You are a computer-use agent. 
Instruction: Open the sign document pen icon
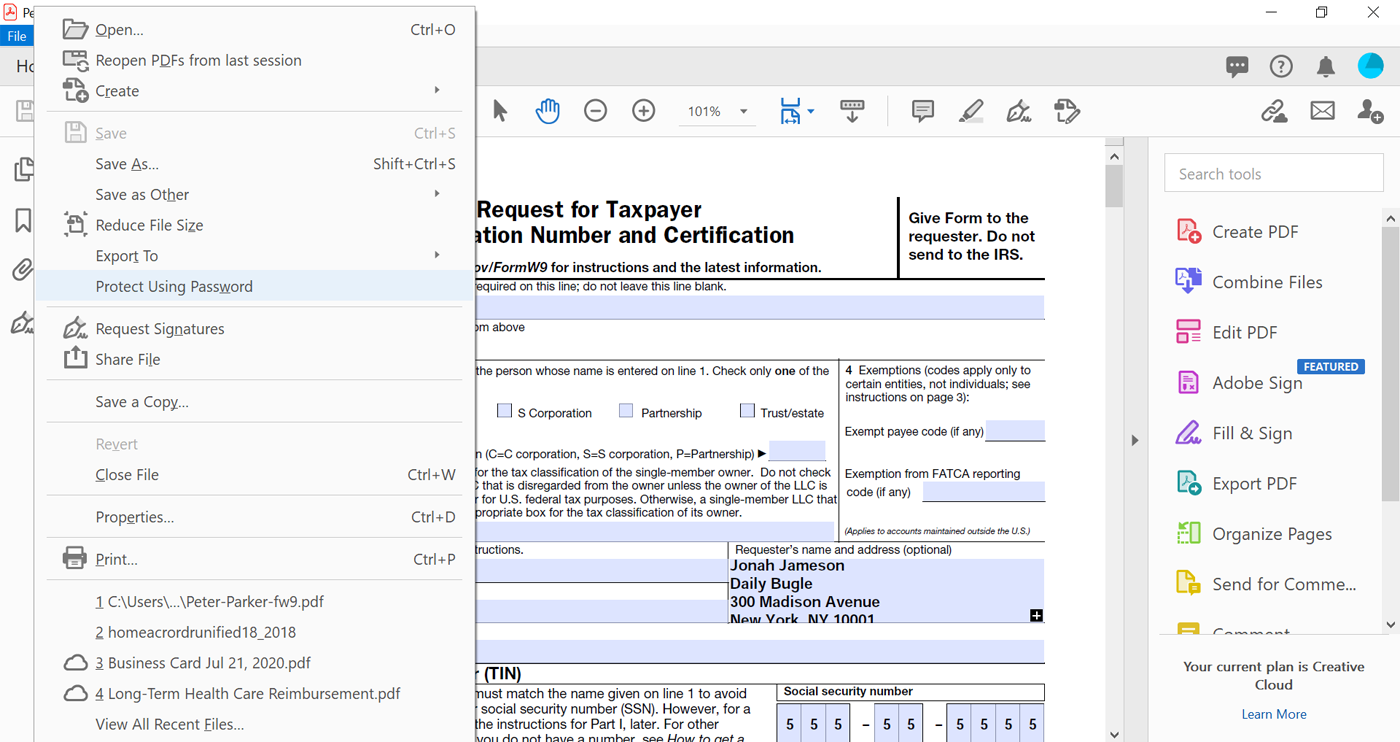pyautogui.click(x=1019, y=111)
